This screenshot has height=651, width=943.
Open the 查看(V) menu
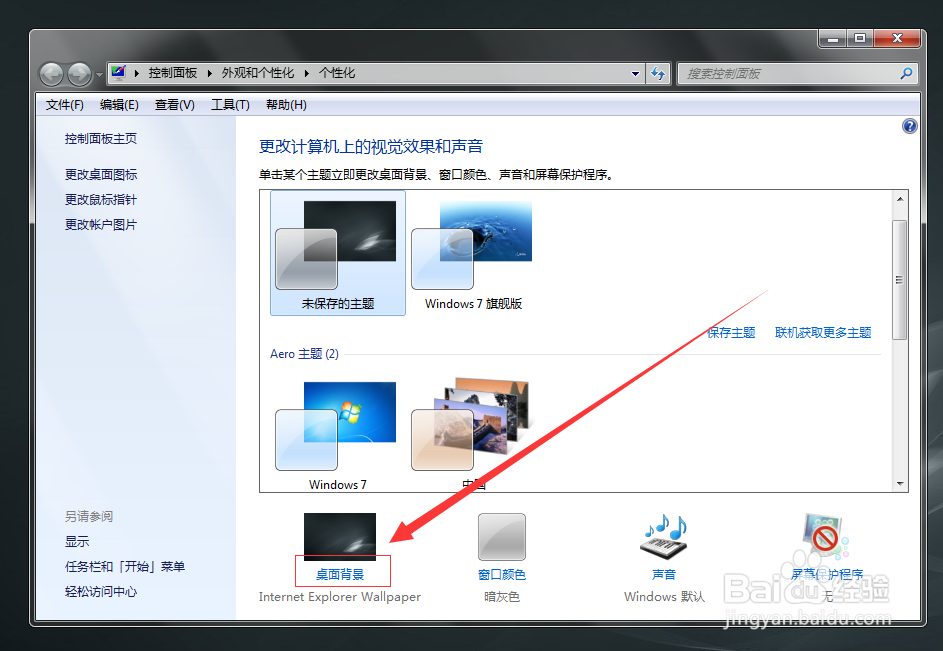(174, 105)
